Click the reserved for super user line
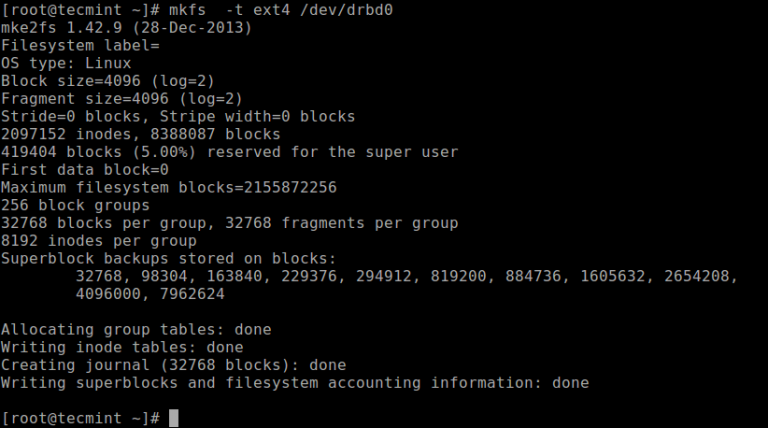Viewport: 768px width, 428px height. (x=230, y=152)
